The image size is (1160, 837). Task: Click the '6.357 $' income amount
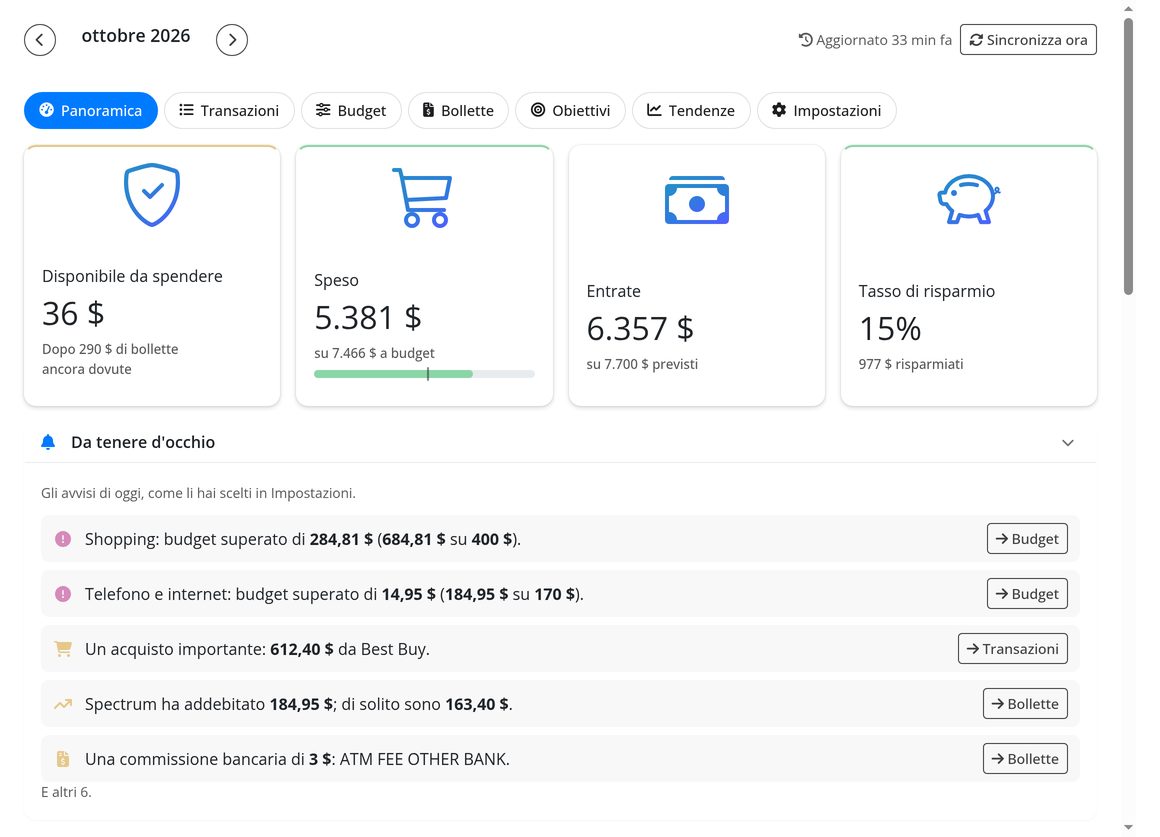pyautogui.click(x=640, y=329)
